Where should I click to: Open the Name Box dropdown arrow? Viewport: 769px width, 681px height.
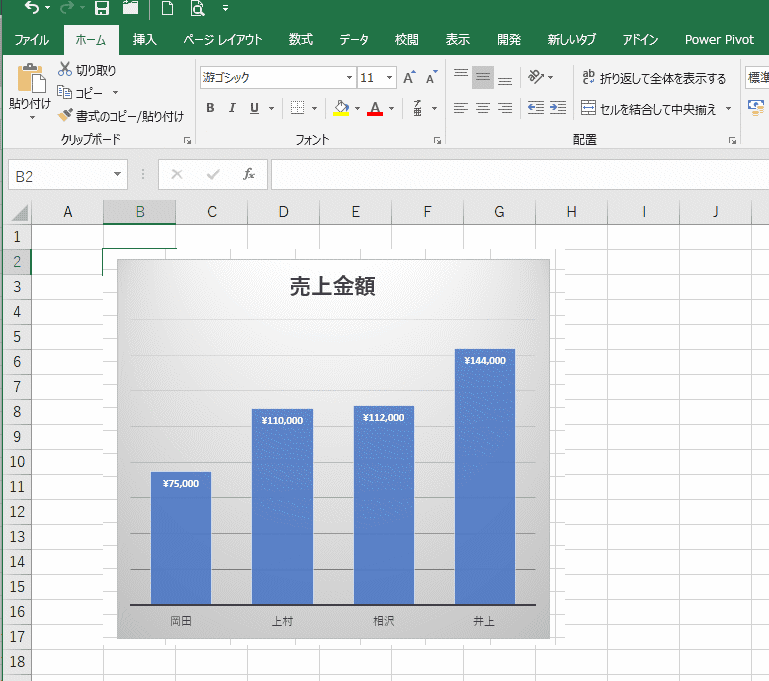coord(118,175)
